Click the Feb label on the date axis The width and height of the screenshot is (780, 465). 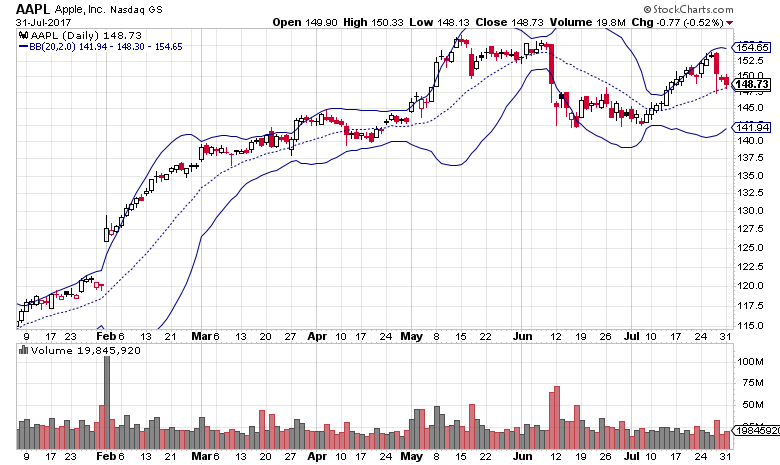coord(105,336)
